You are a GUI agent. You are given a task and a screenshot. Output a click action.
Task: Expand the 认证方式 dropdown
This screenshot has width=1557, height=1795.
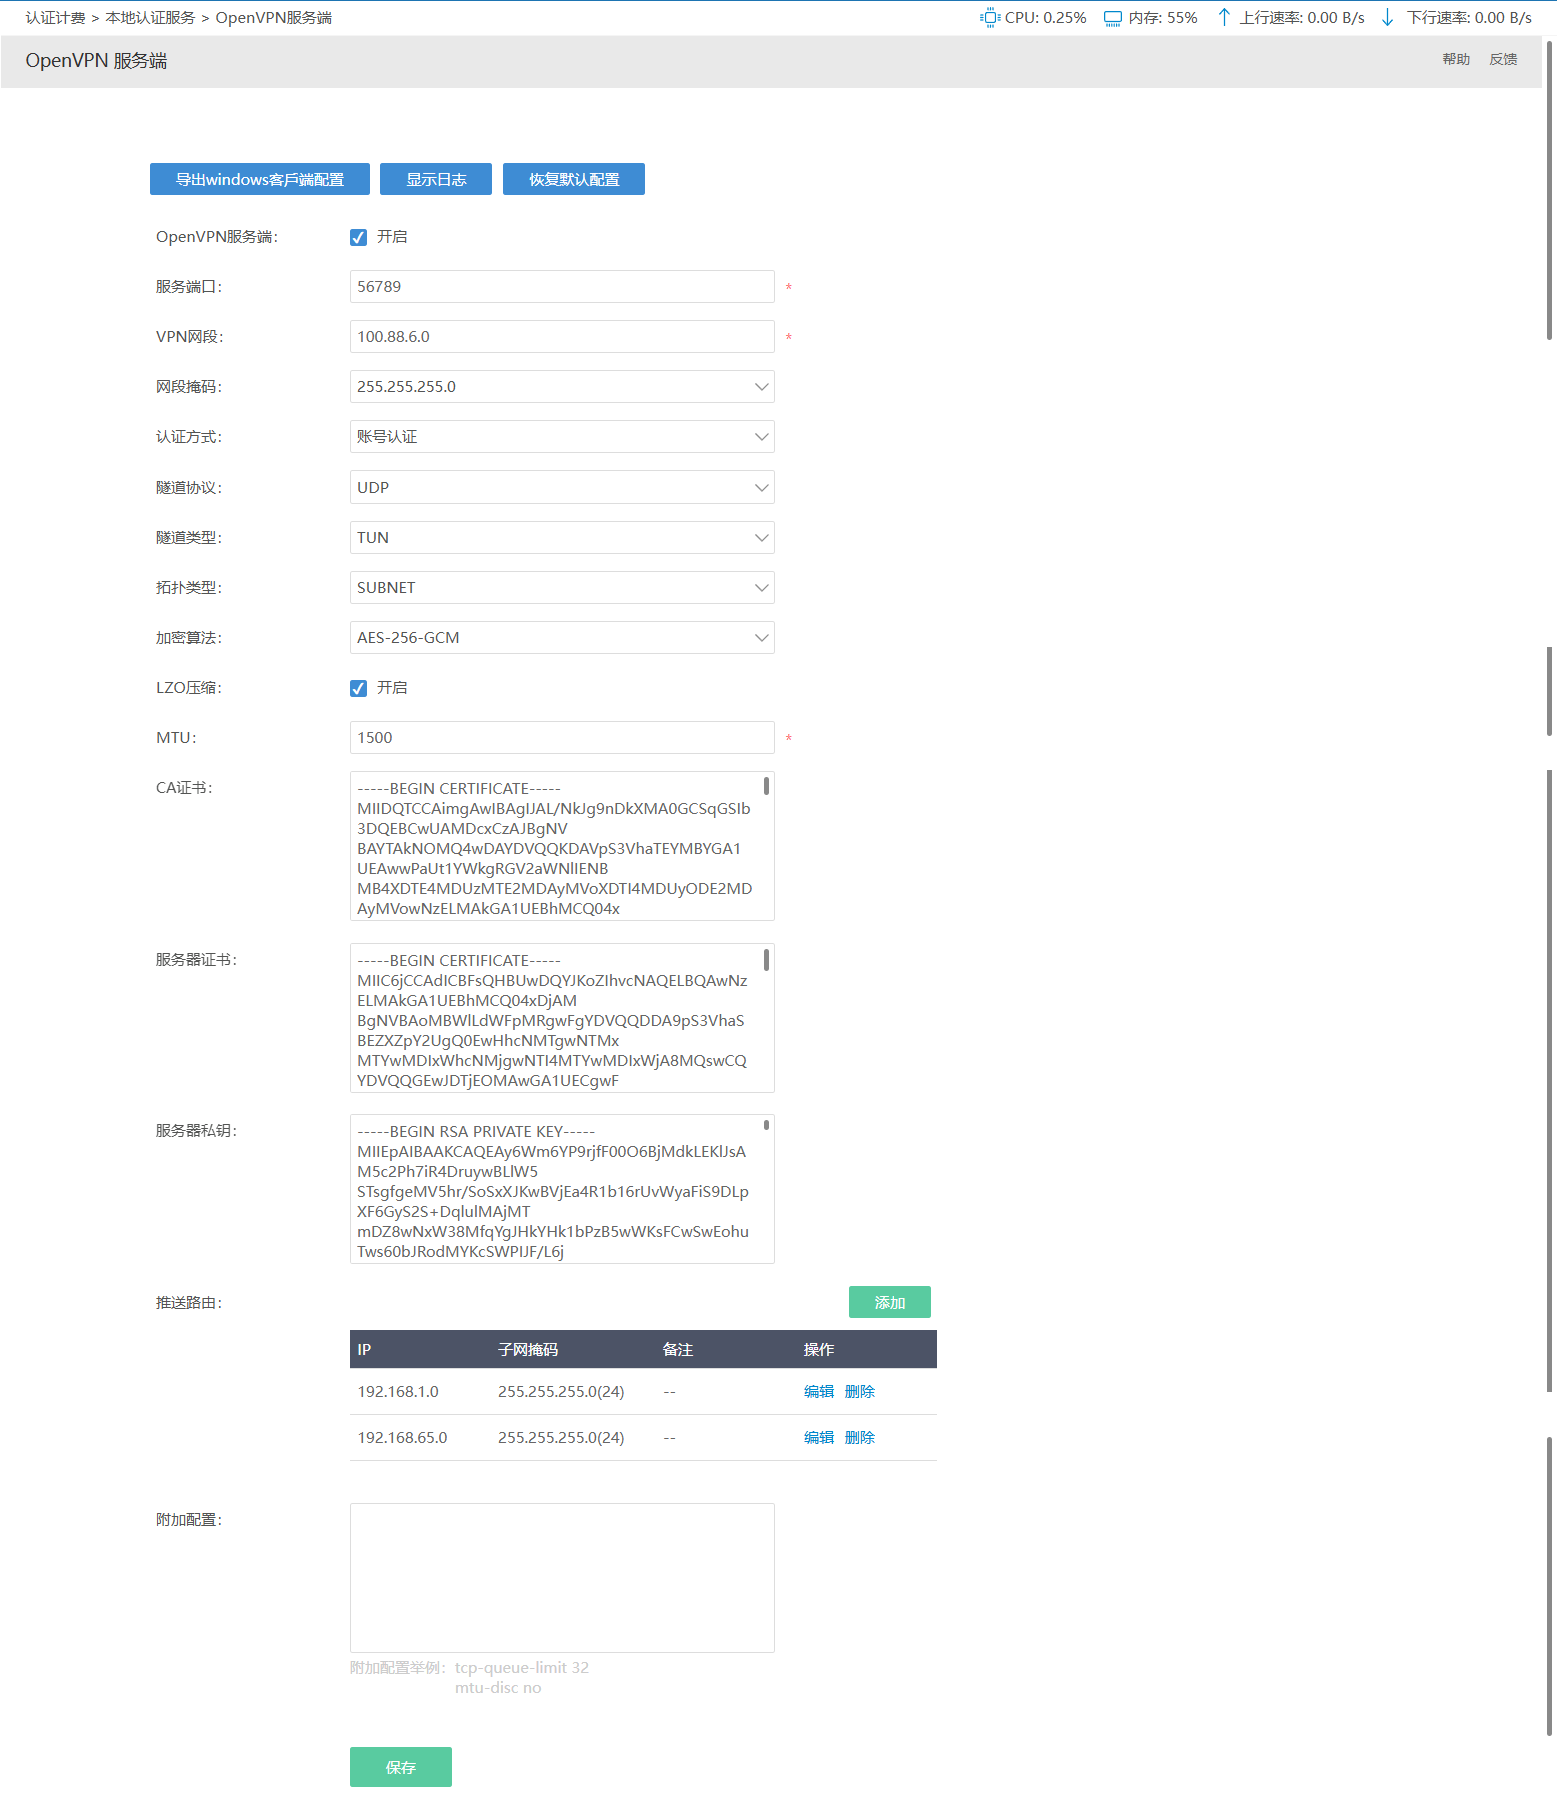point(562,437)
